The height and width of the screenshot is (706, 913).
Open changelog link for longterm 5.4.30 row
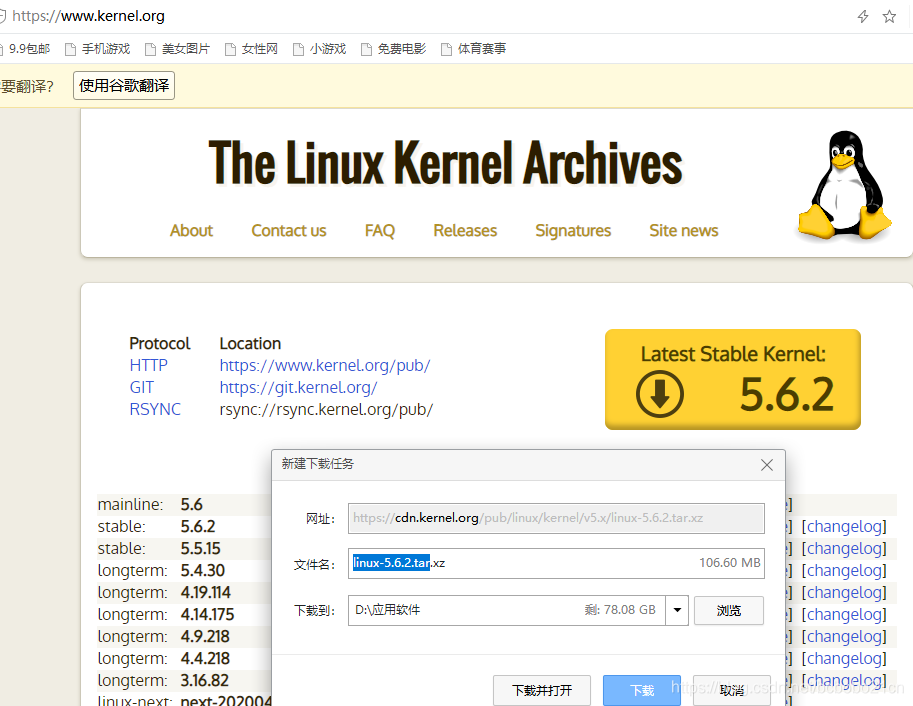pos(844,571)
